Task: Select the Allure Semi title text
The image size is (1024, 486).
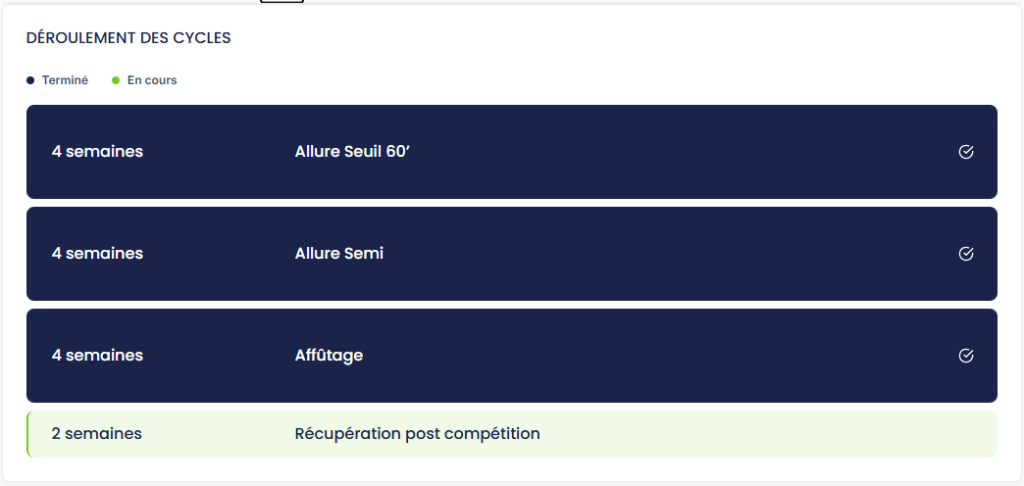Action: coord(339,254)
